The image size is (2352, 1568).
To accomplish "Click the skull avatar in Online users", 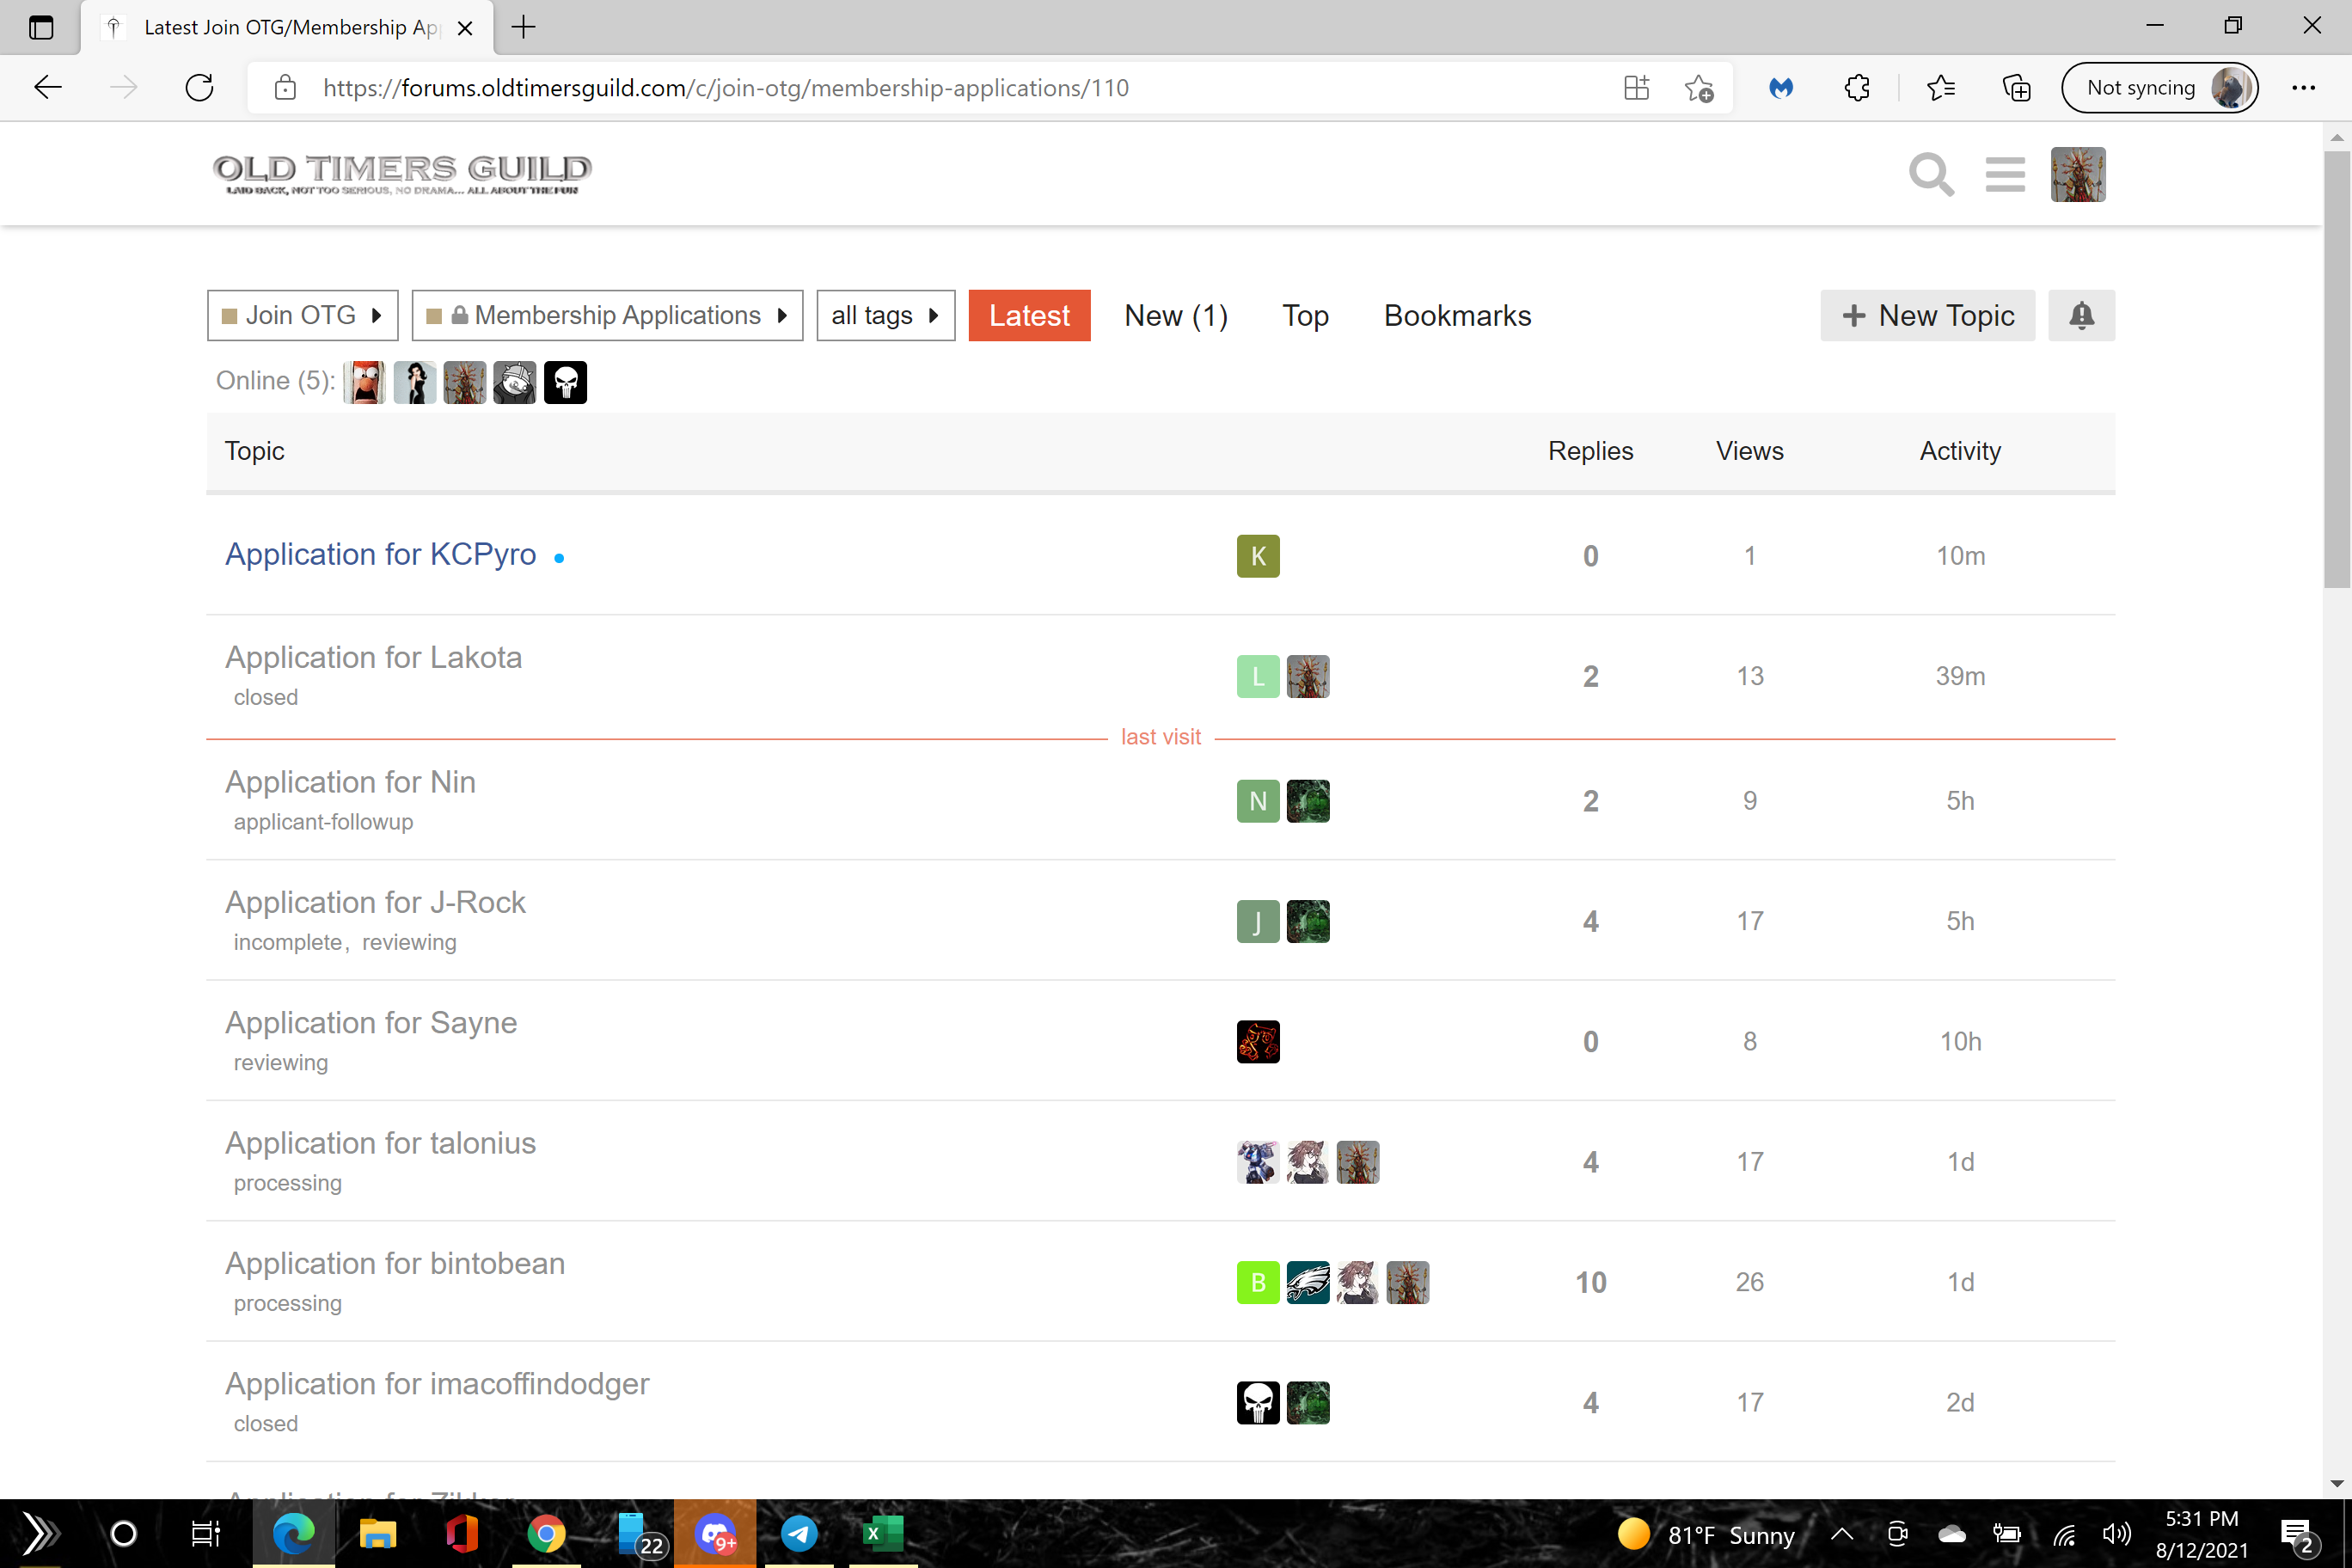I will [565, 382].
